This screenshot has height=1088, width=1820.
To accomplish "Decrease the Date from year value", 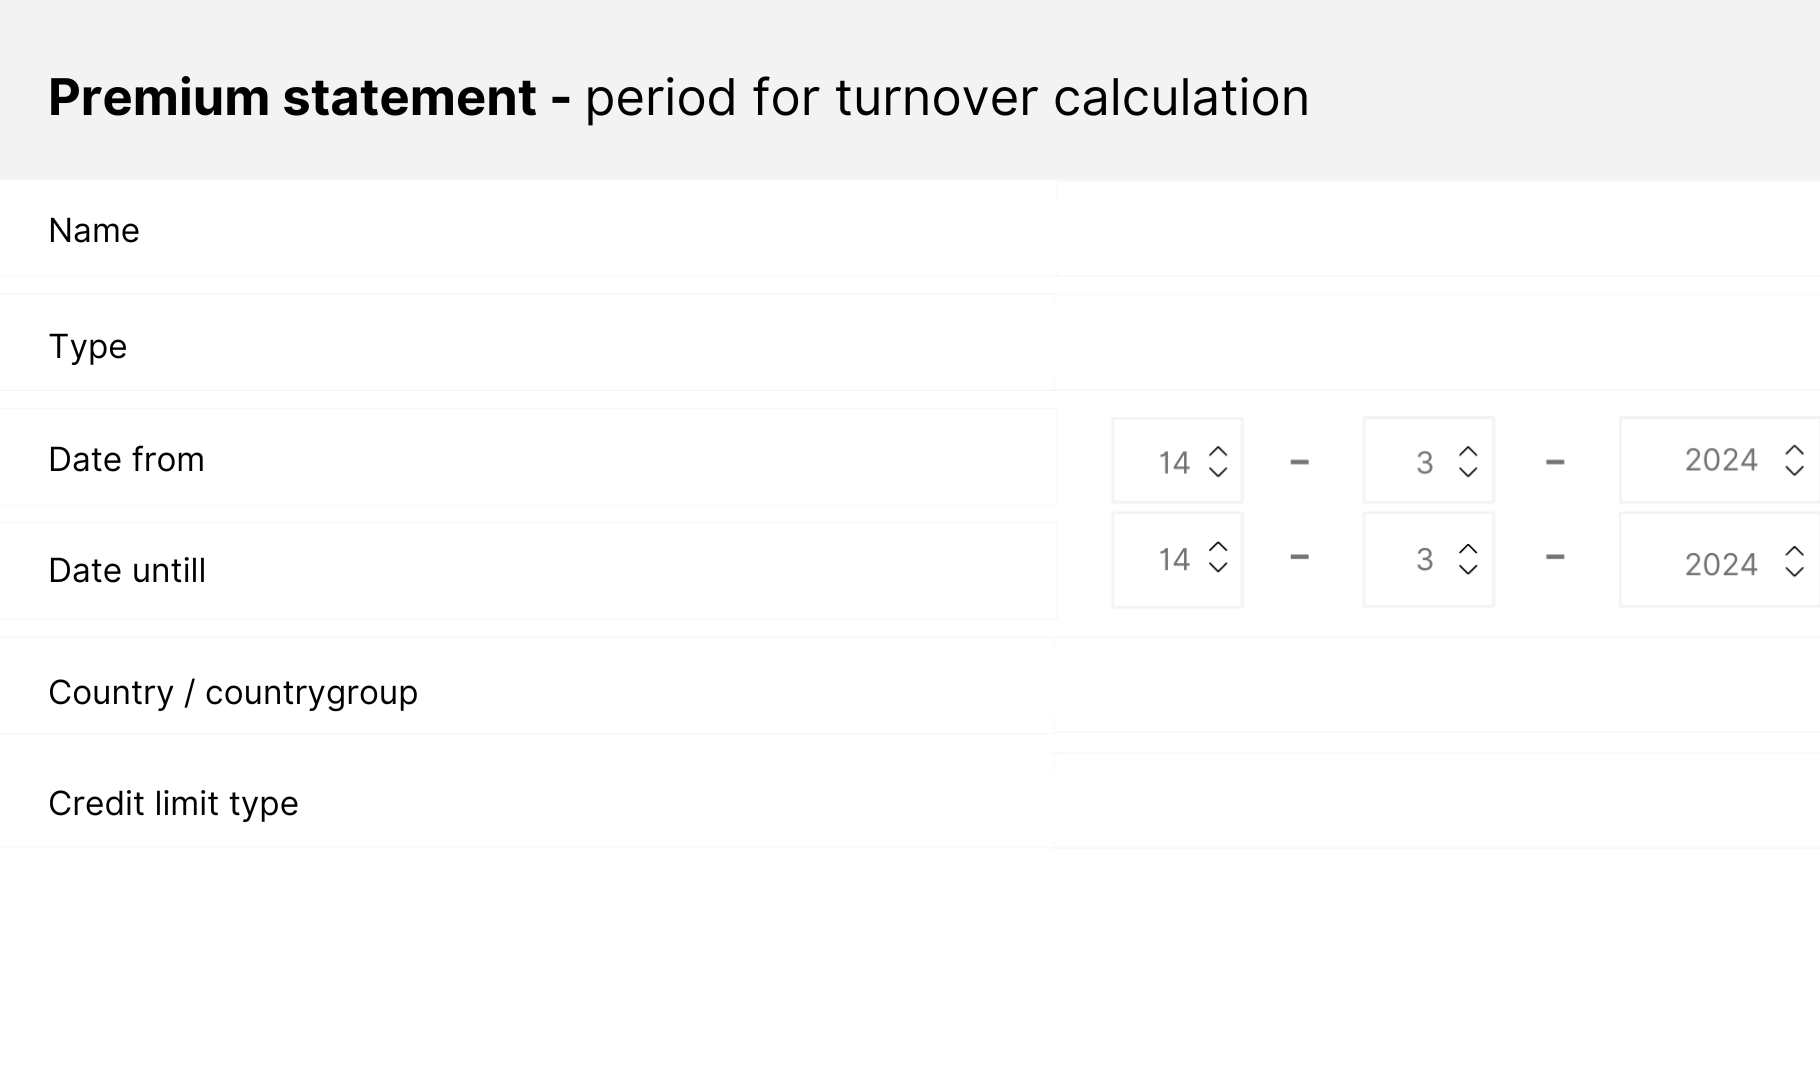I will tap(1795, 470).
